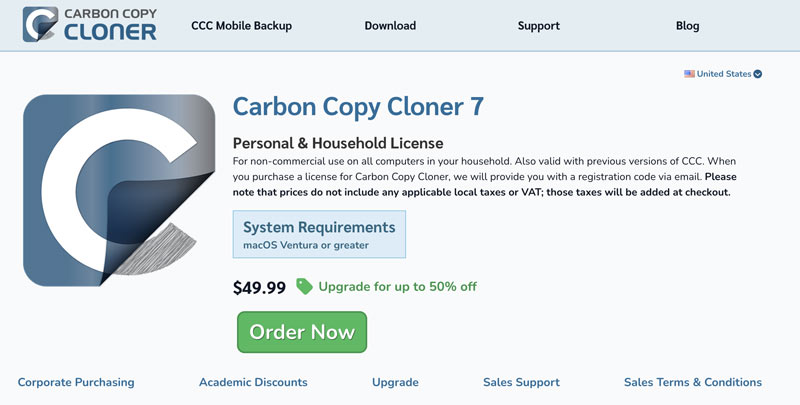Go to the Download menu item
This screenshot has height=405, width=800.
click(x=390, y=26)
